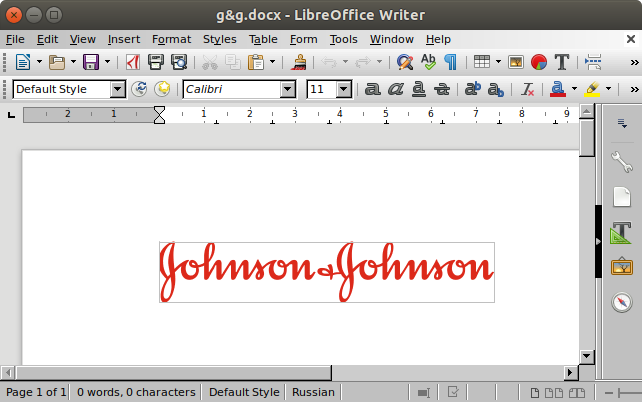Open sidebar Properties wrench panel

click(622, 162)
